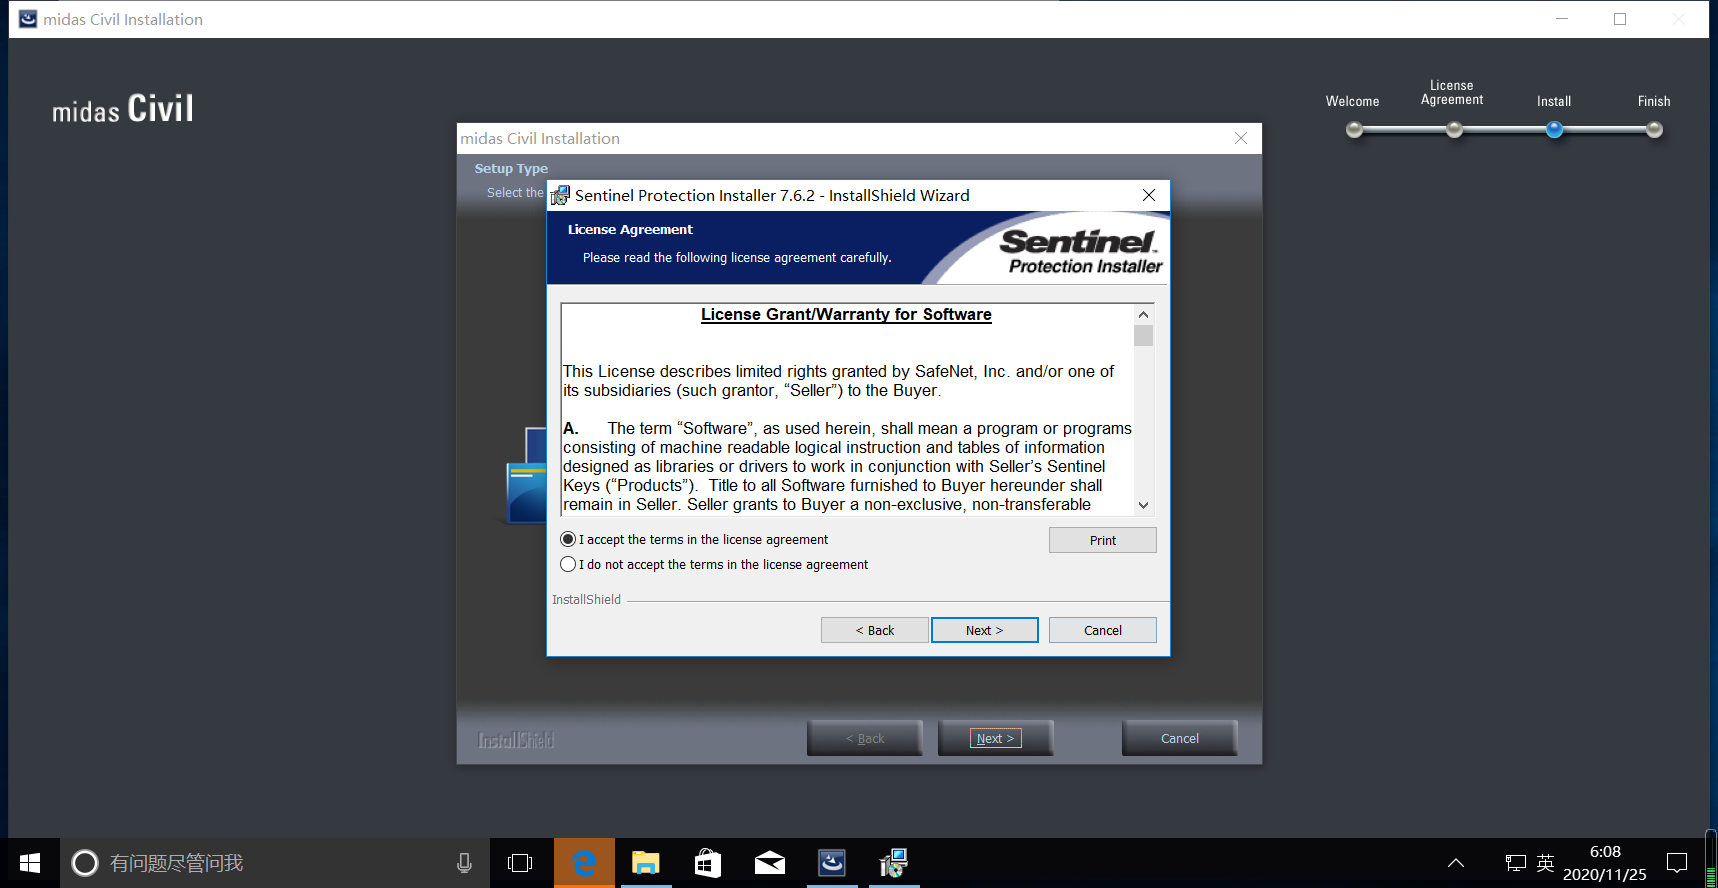Click the 'License Grant/Warranty for Software' heading
Screen dimensions: 1718x888
click(846, 314)
